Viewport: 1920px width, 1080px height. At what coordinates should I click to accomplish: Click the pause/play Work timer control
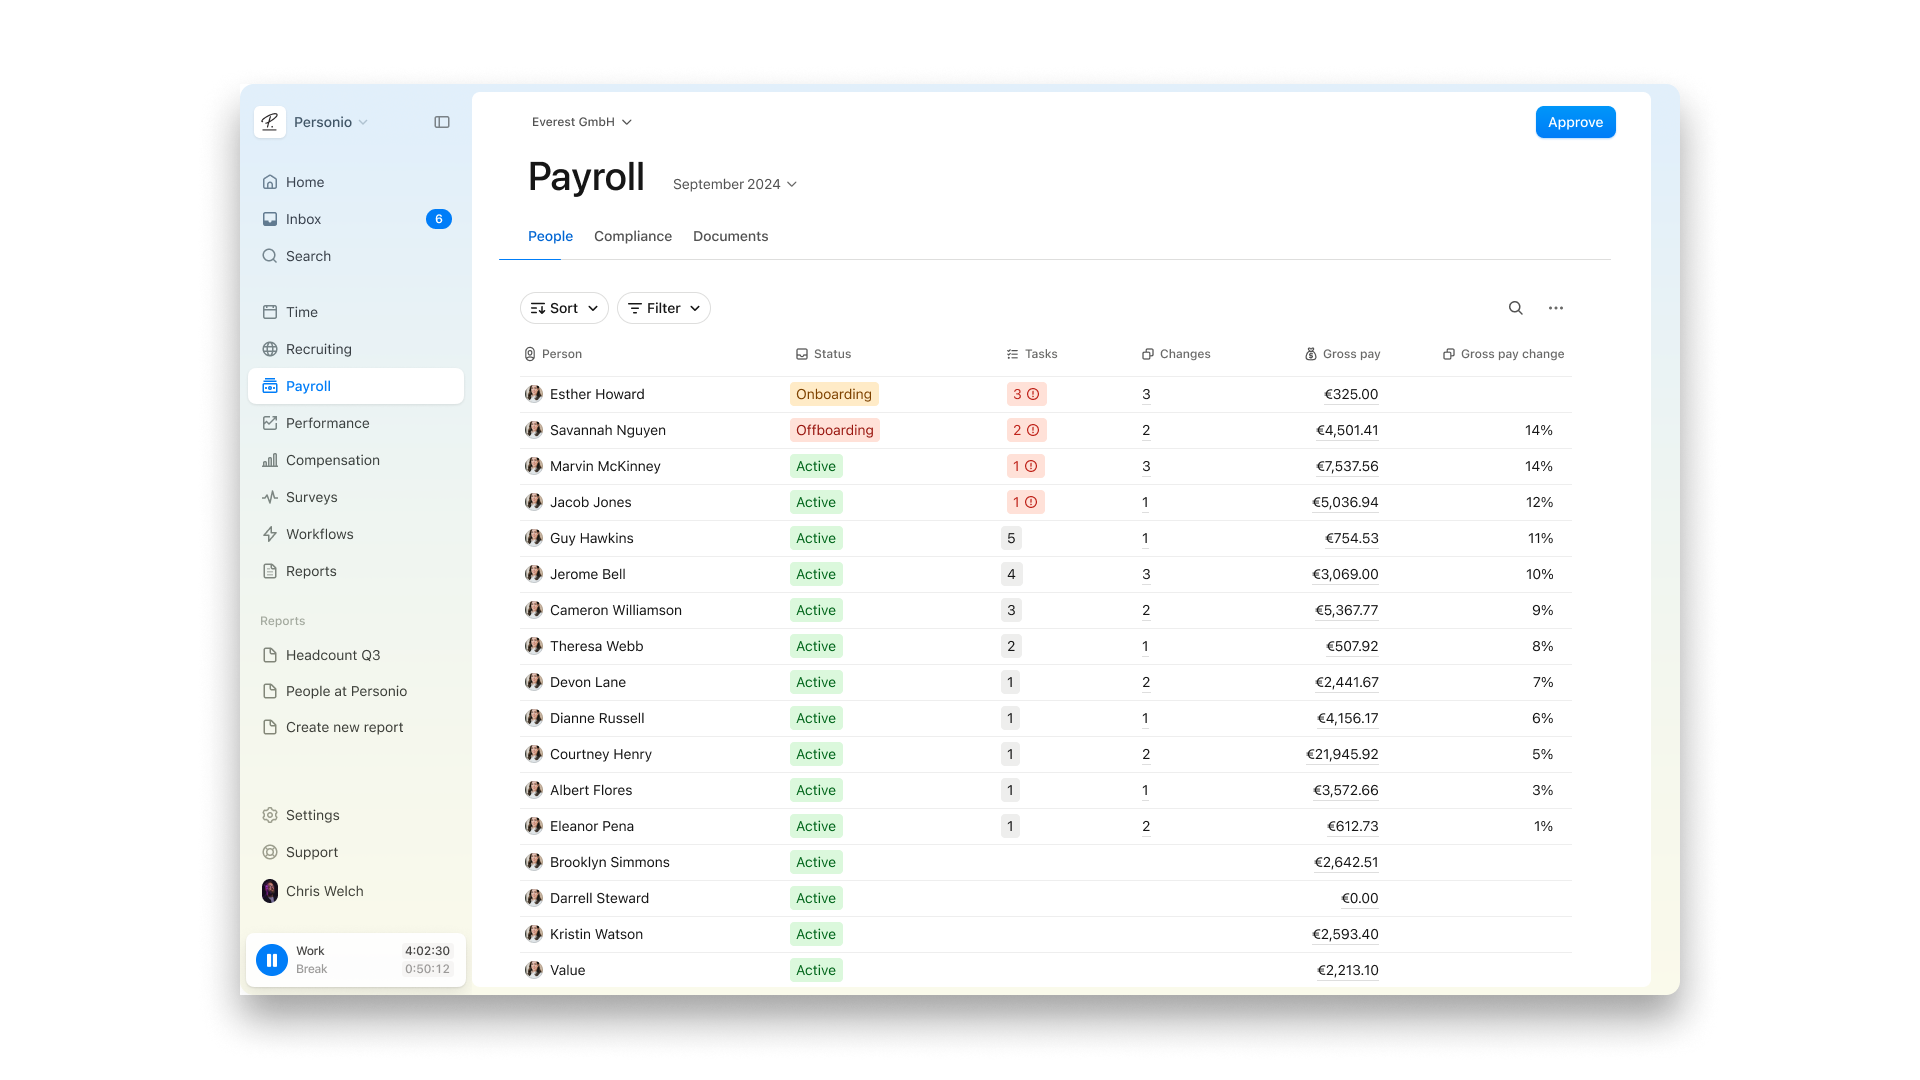(272, 959)
